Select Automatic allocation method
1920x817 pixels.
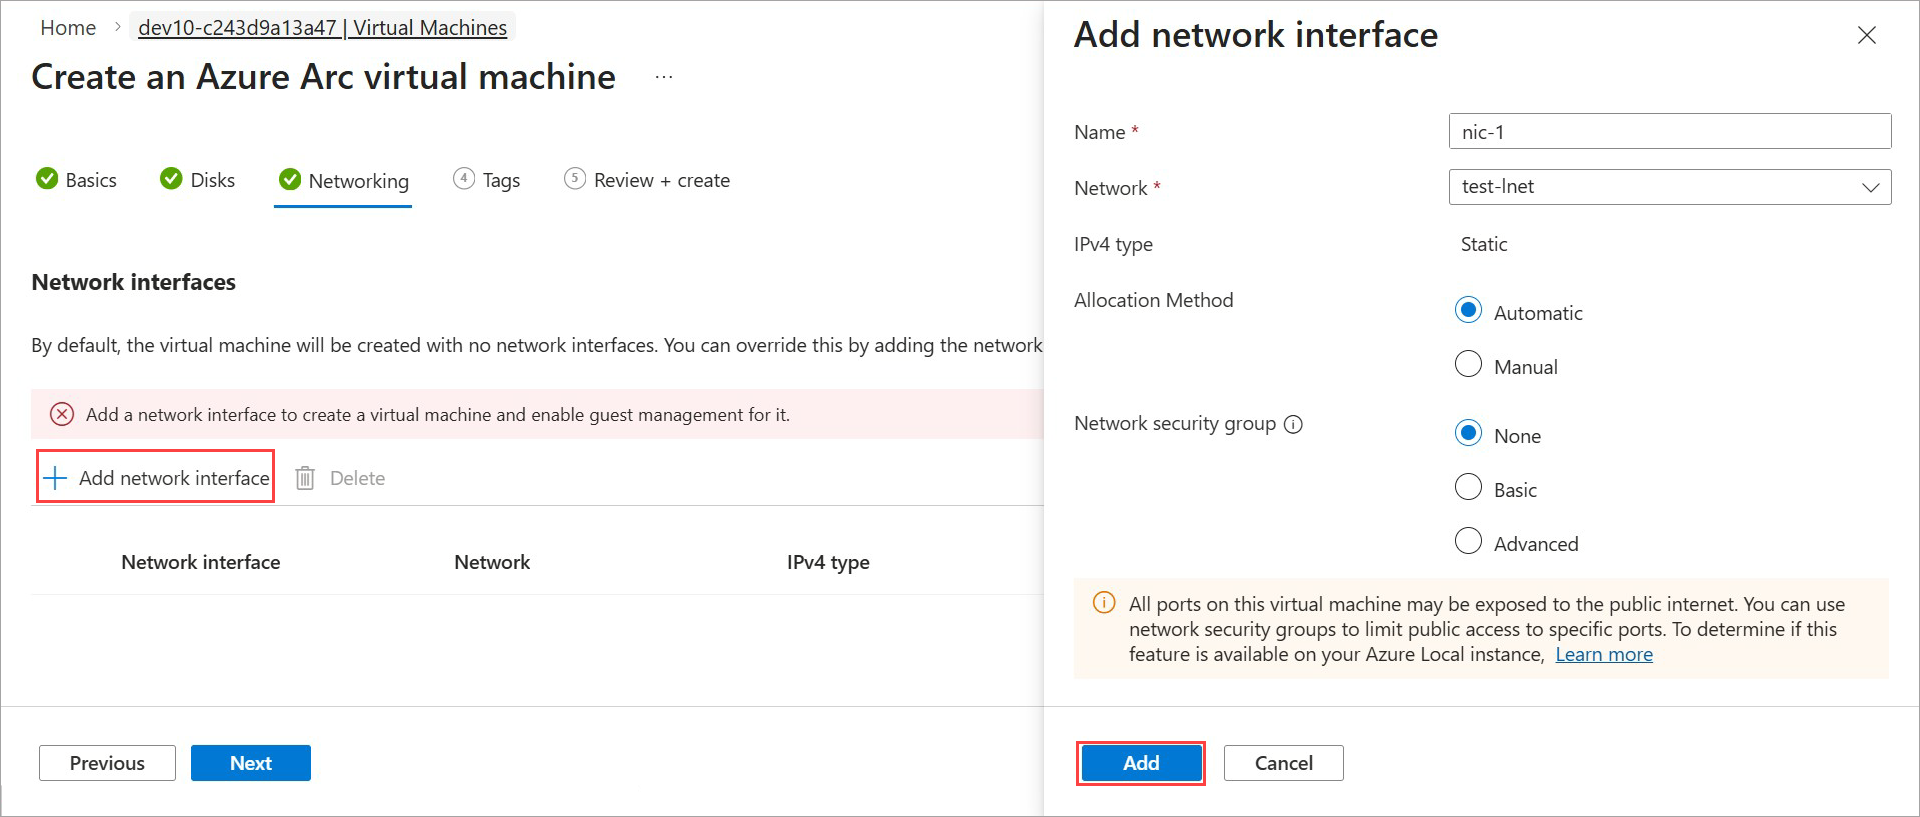tap(1468, 310)
